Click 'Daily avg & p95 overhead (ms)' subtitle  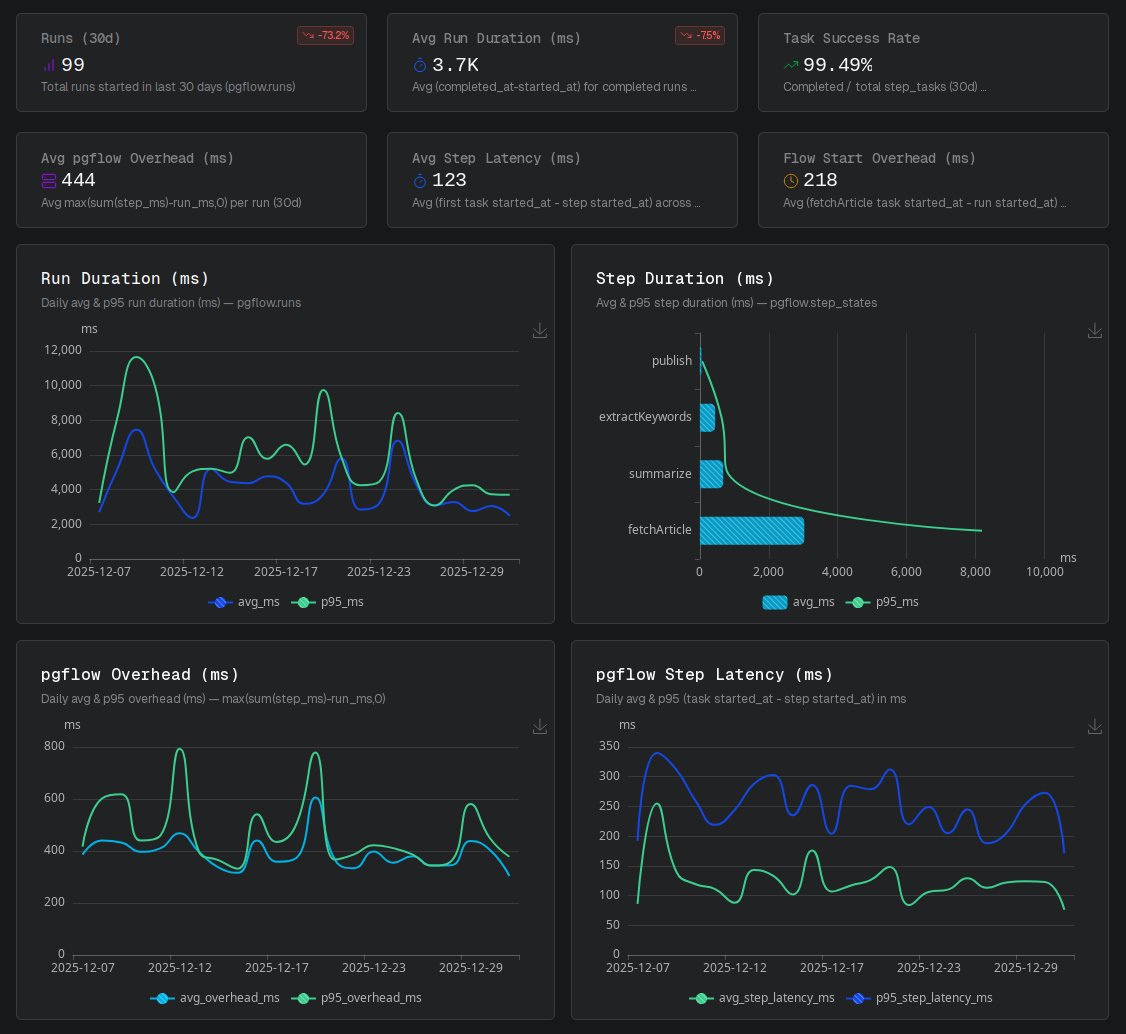tap(213, 699)
